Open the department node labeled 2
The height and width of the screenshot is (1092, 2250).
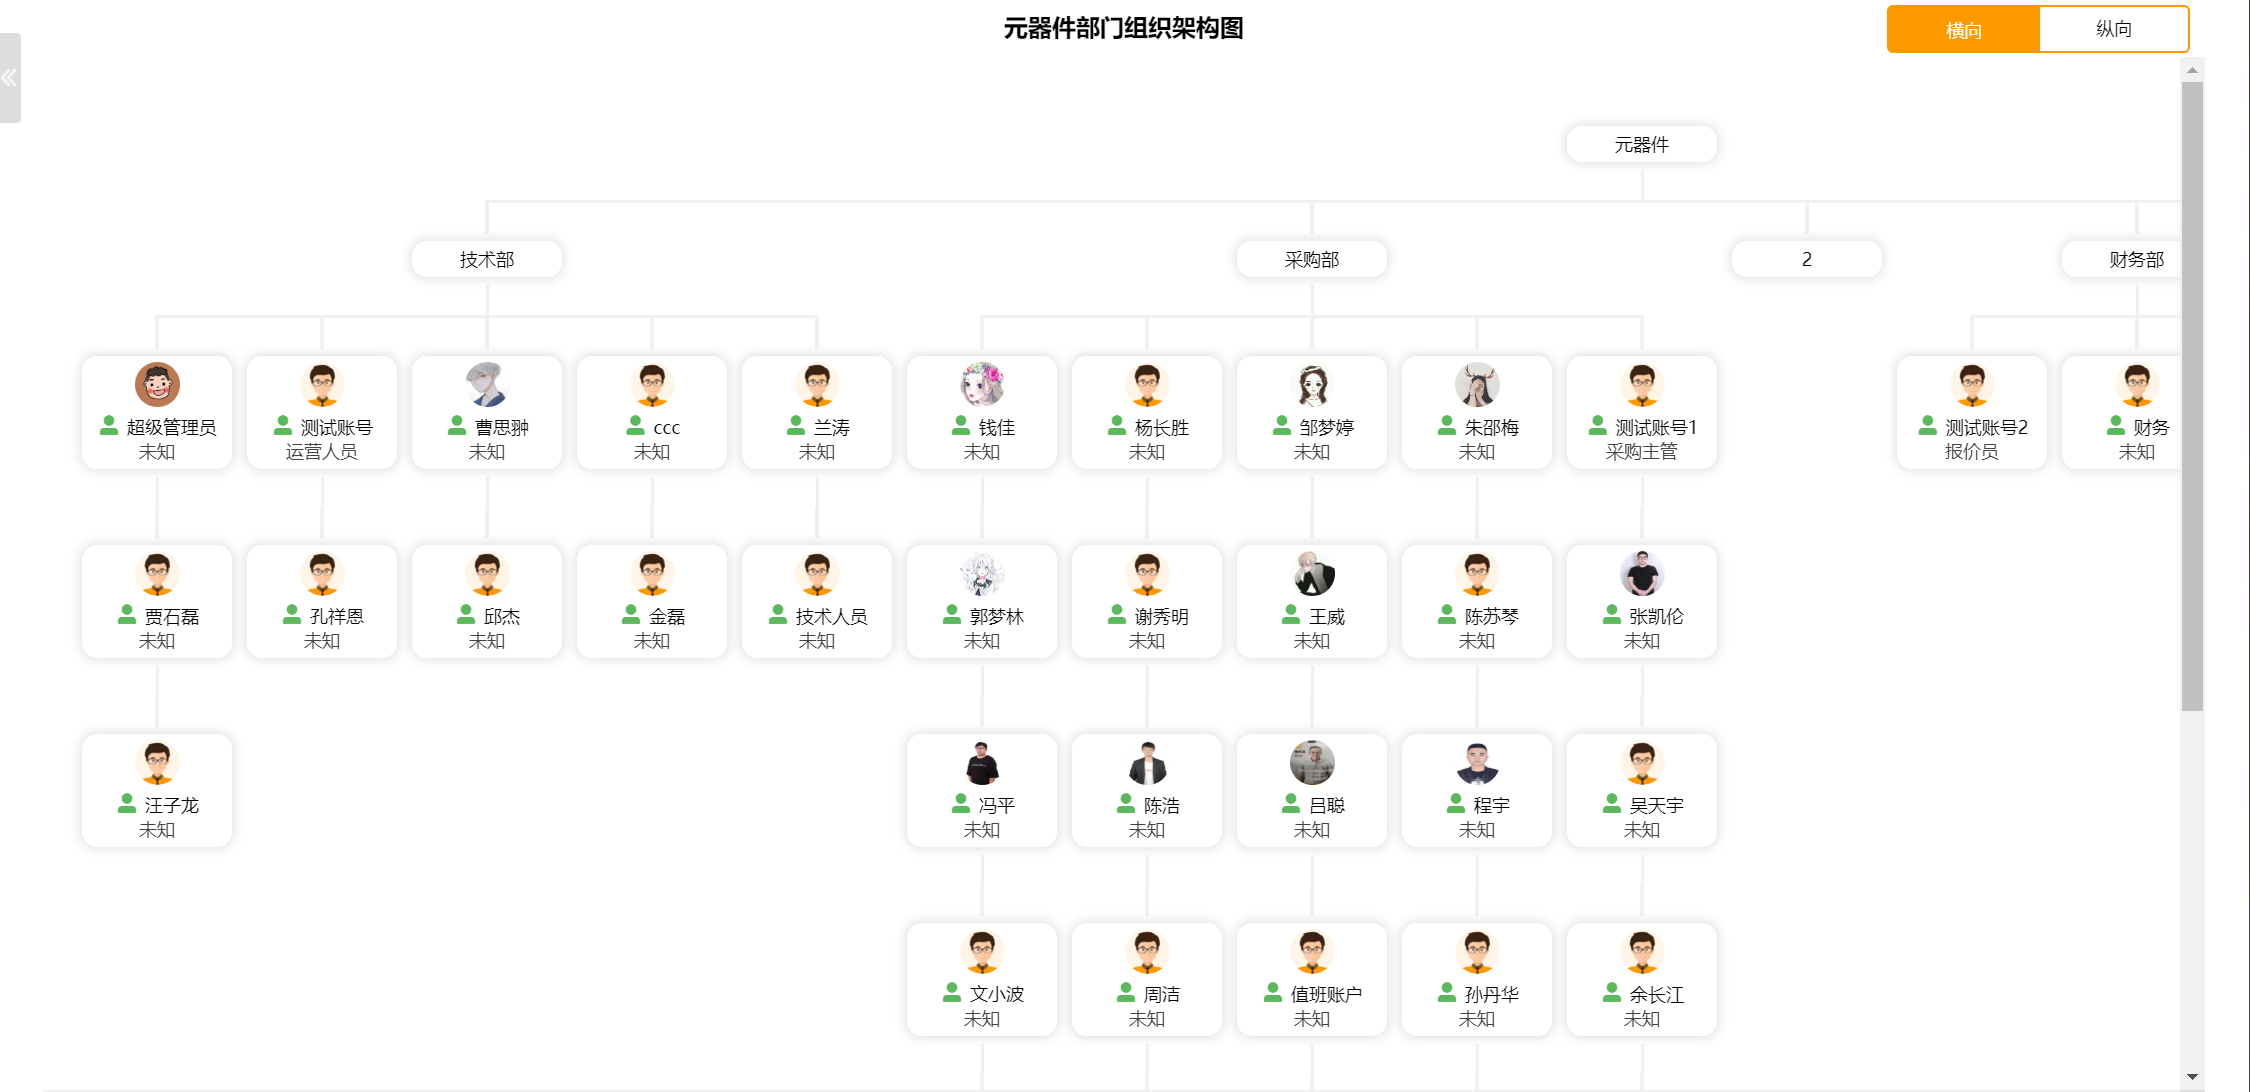pyautogui.click(x=1807, y=259)
